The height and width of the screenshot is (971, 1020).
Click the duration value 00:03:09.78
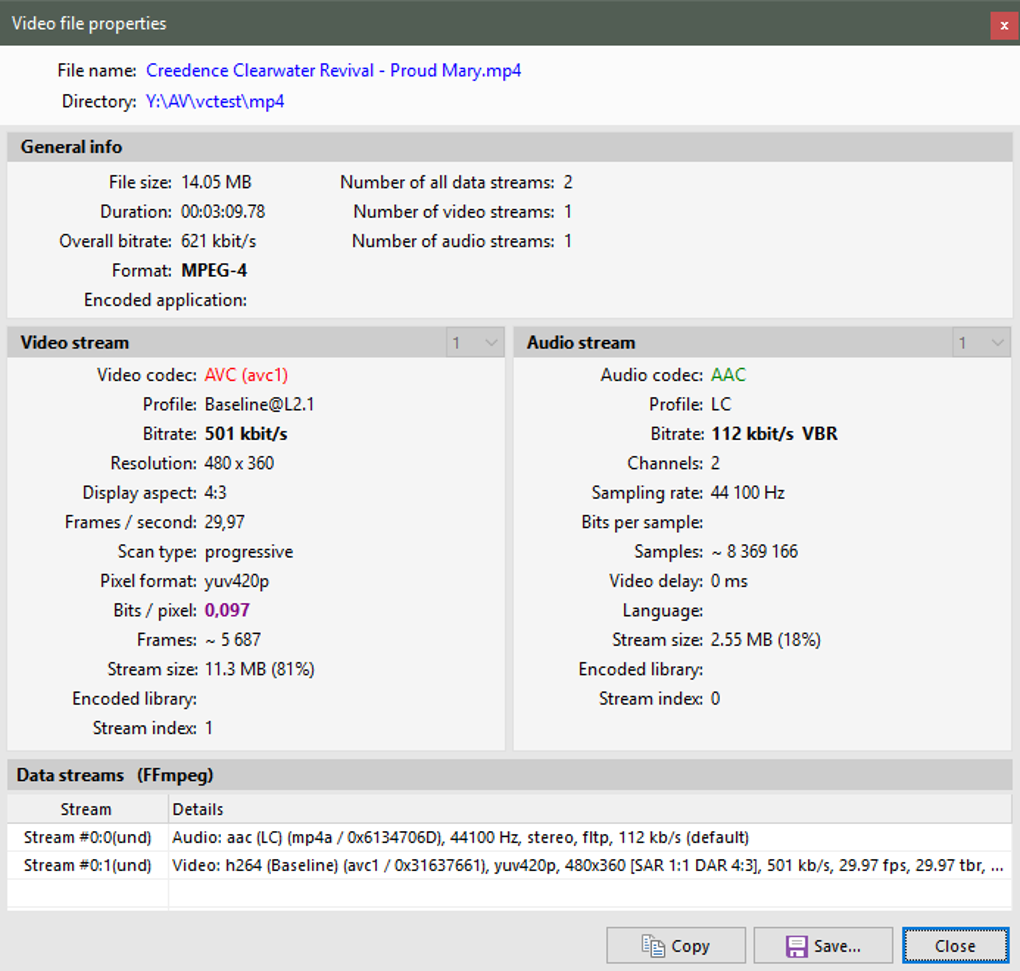point(223,211)
